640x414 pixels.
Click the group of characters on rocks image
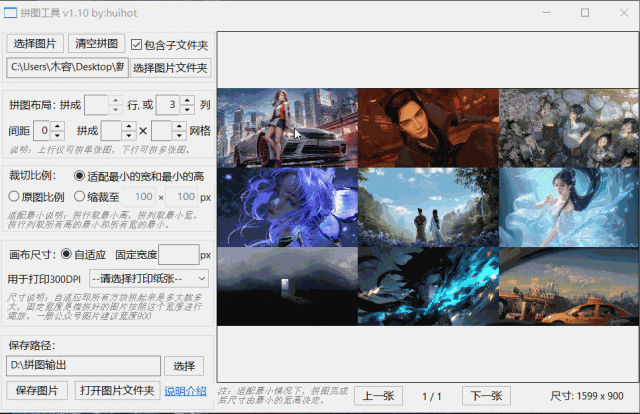(x=569, y=128)
